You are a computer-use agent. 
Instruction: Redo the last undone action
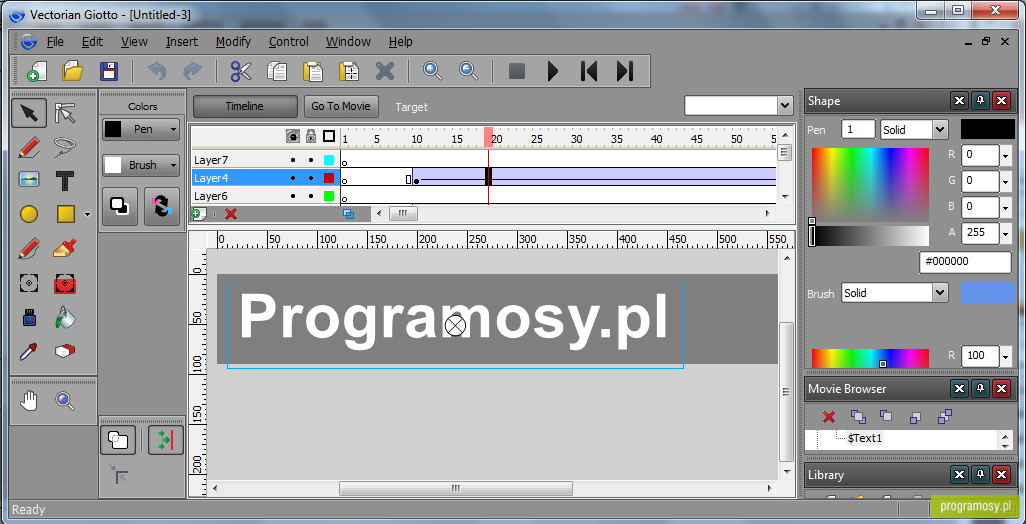192,71
